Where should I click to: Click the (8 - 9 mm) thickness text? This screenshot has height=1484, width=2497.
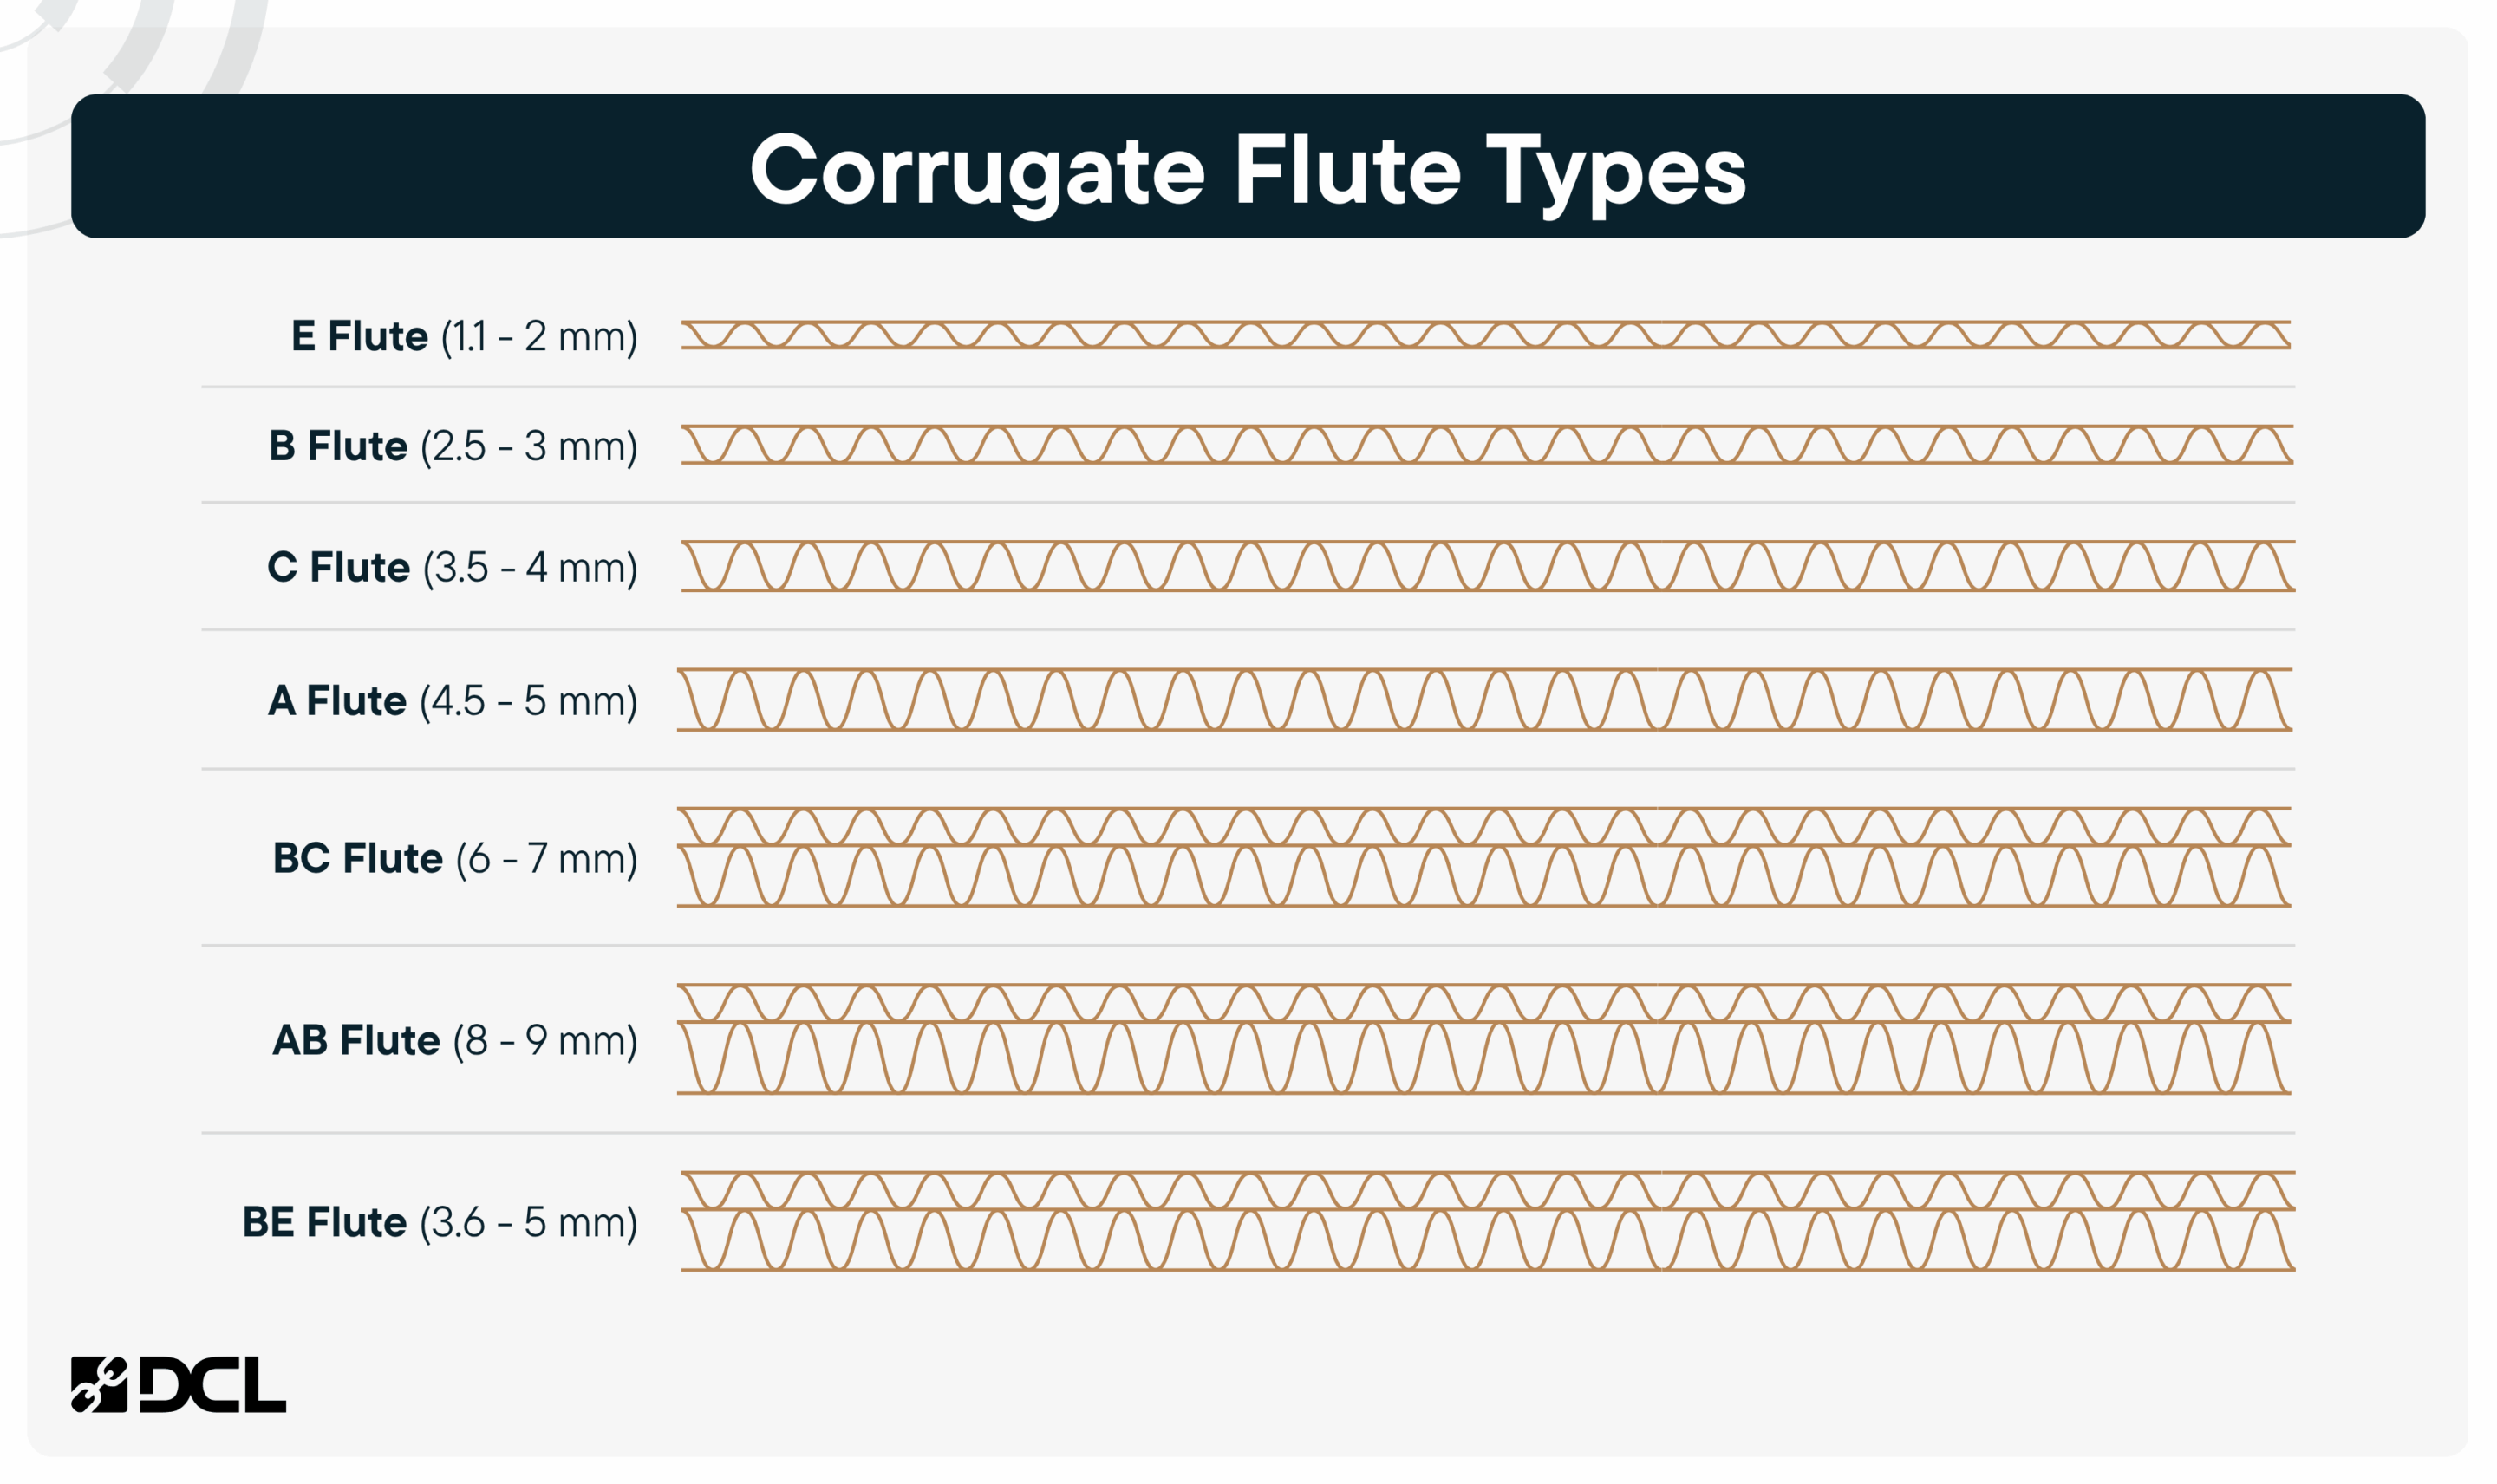tap(546, 1041)
